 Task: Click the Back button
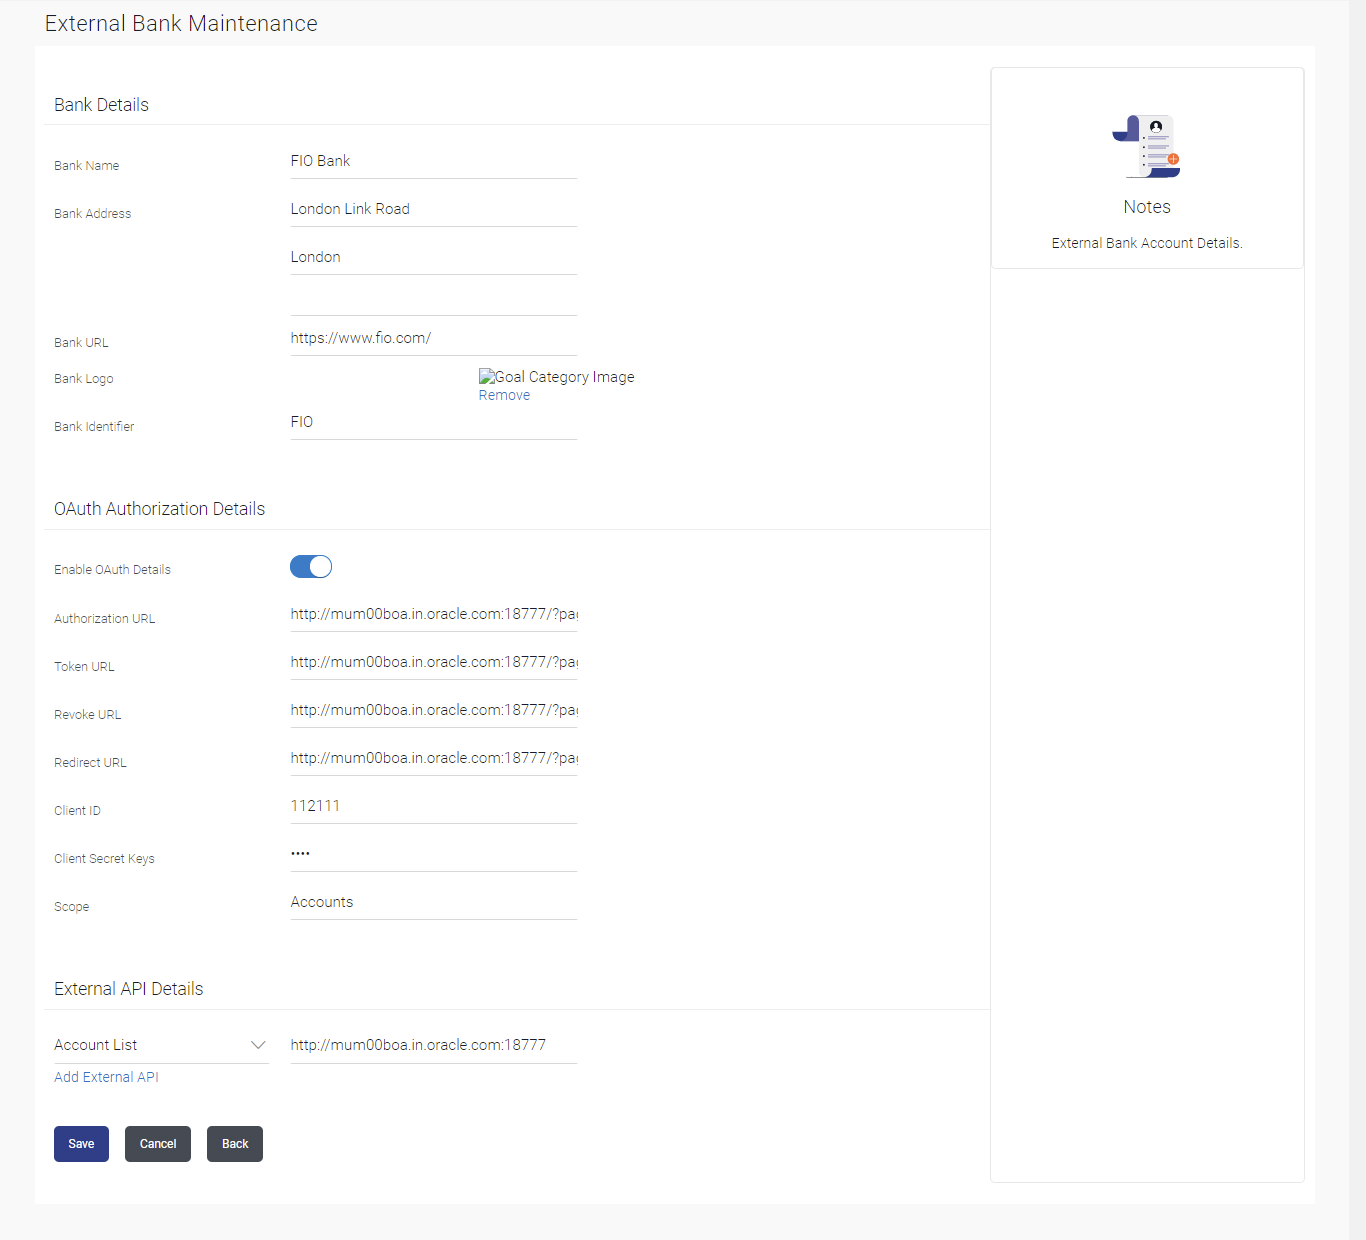click(235, 1144)
